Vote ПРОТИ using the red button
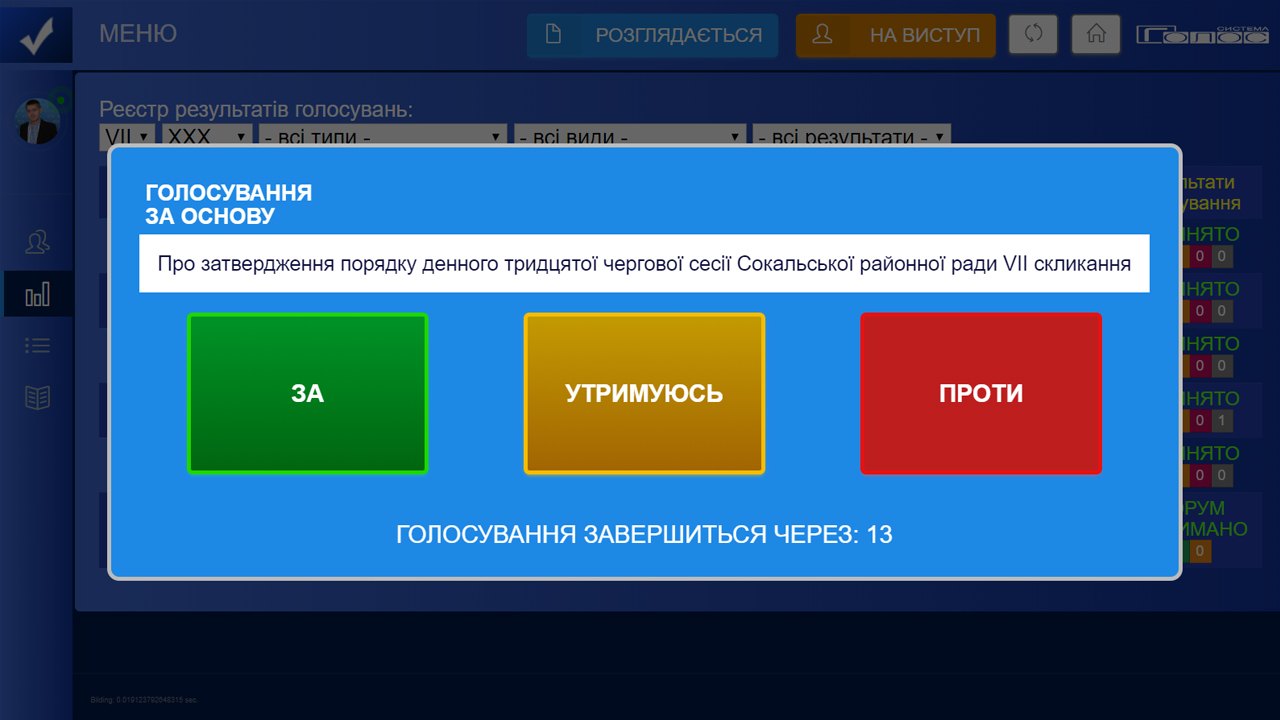 coord(980,393)
